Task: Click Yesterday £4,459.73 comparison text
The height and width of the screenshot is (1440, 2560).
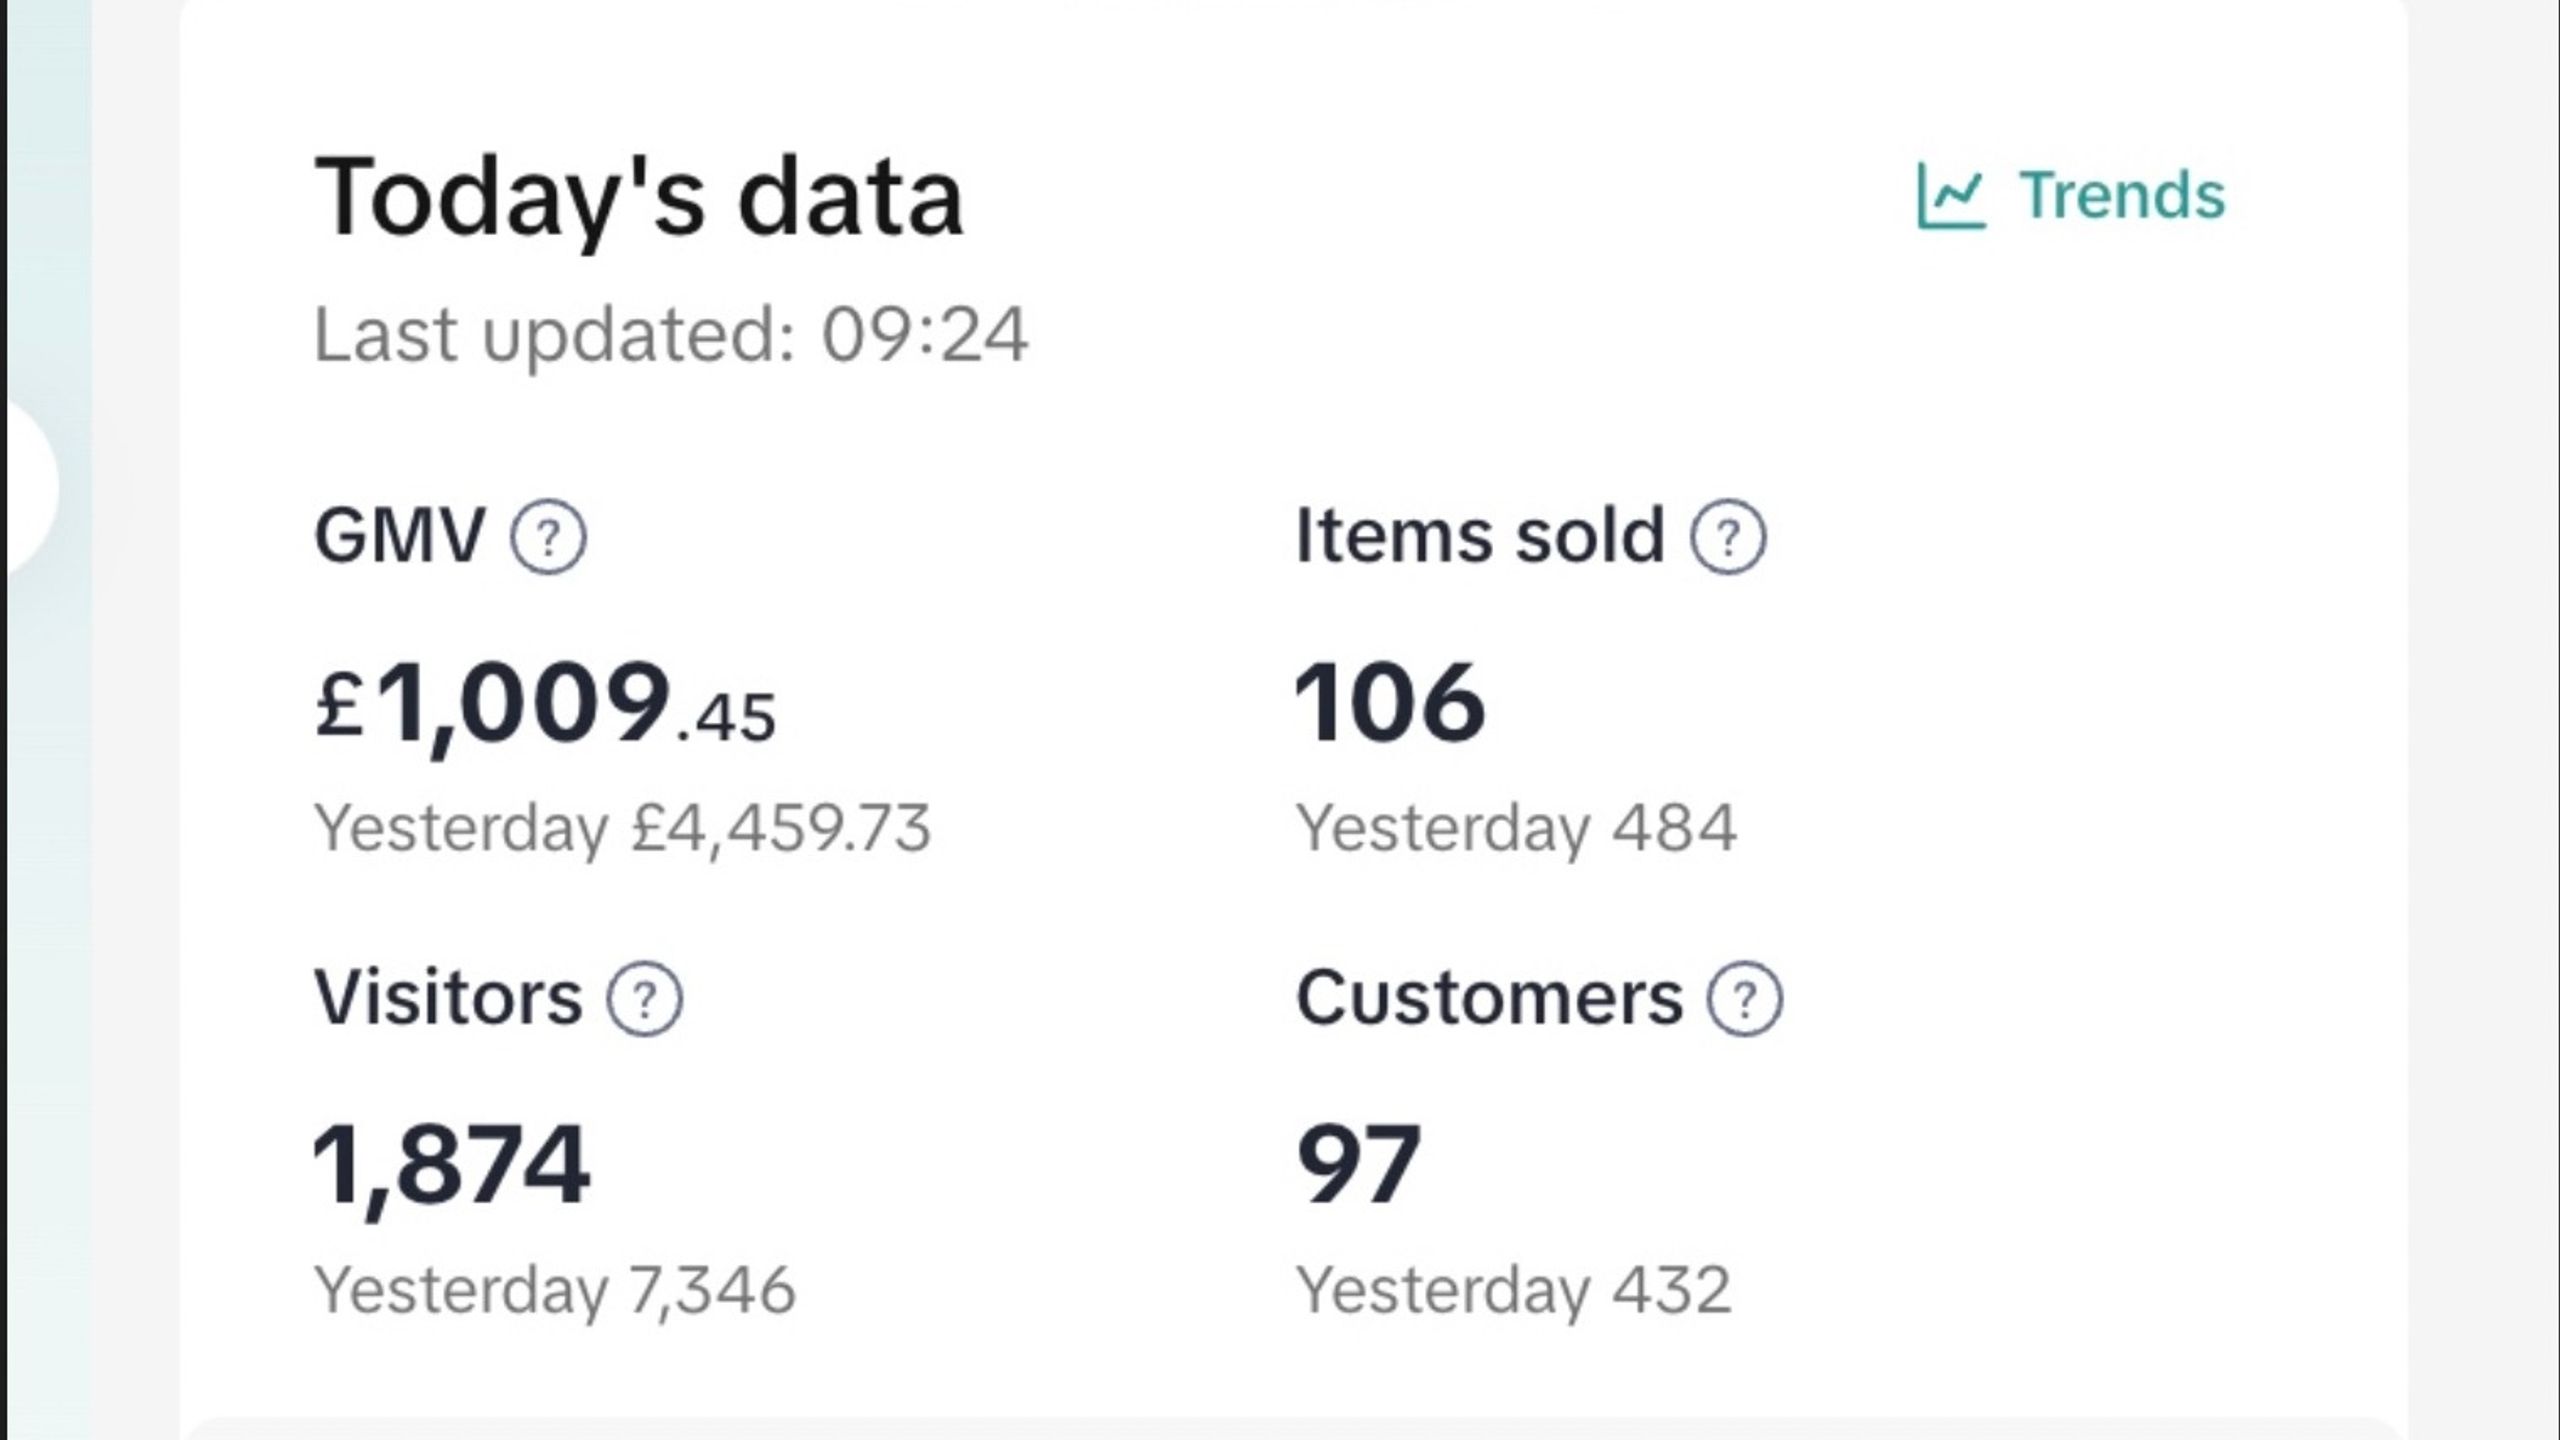Action: pos(622,829)
